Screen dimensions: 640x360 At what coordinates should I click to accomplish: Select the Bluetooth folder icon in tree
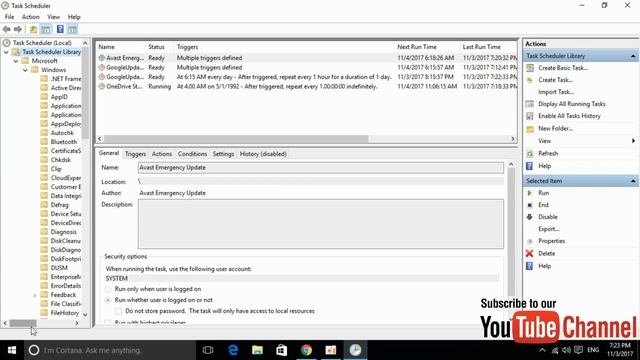44,142
